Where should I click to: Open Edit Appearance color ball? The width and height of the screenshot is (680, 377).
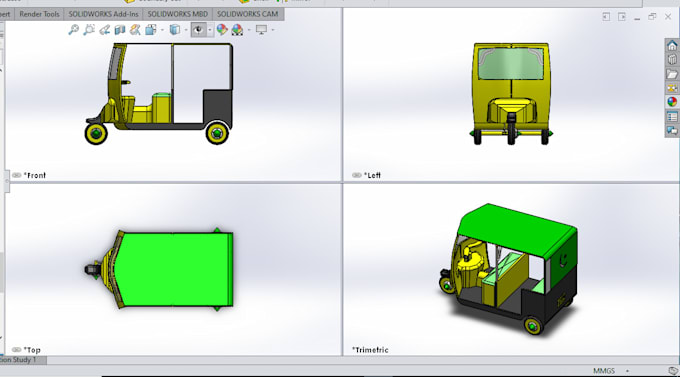(222, 30)
